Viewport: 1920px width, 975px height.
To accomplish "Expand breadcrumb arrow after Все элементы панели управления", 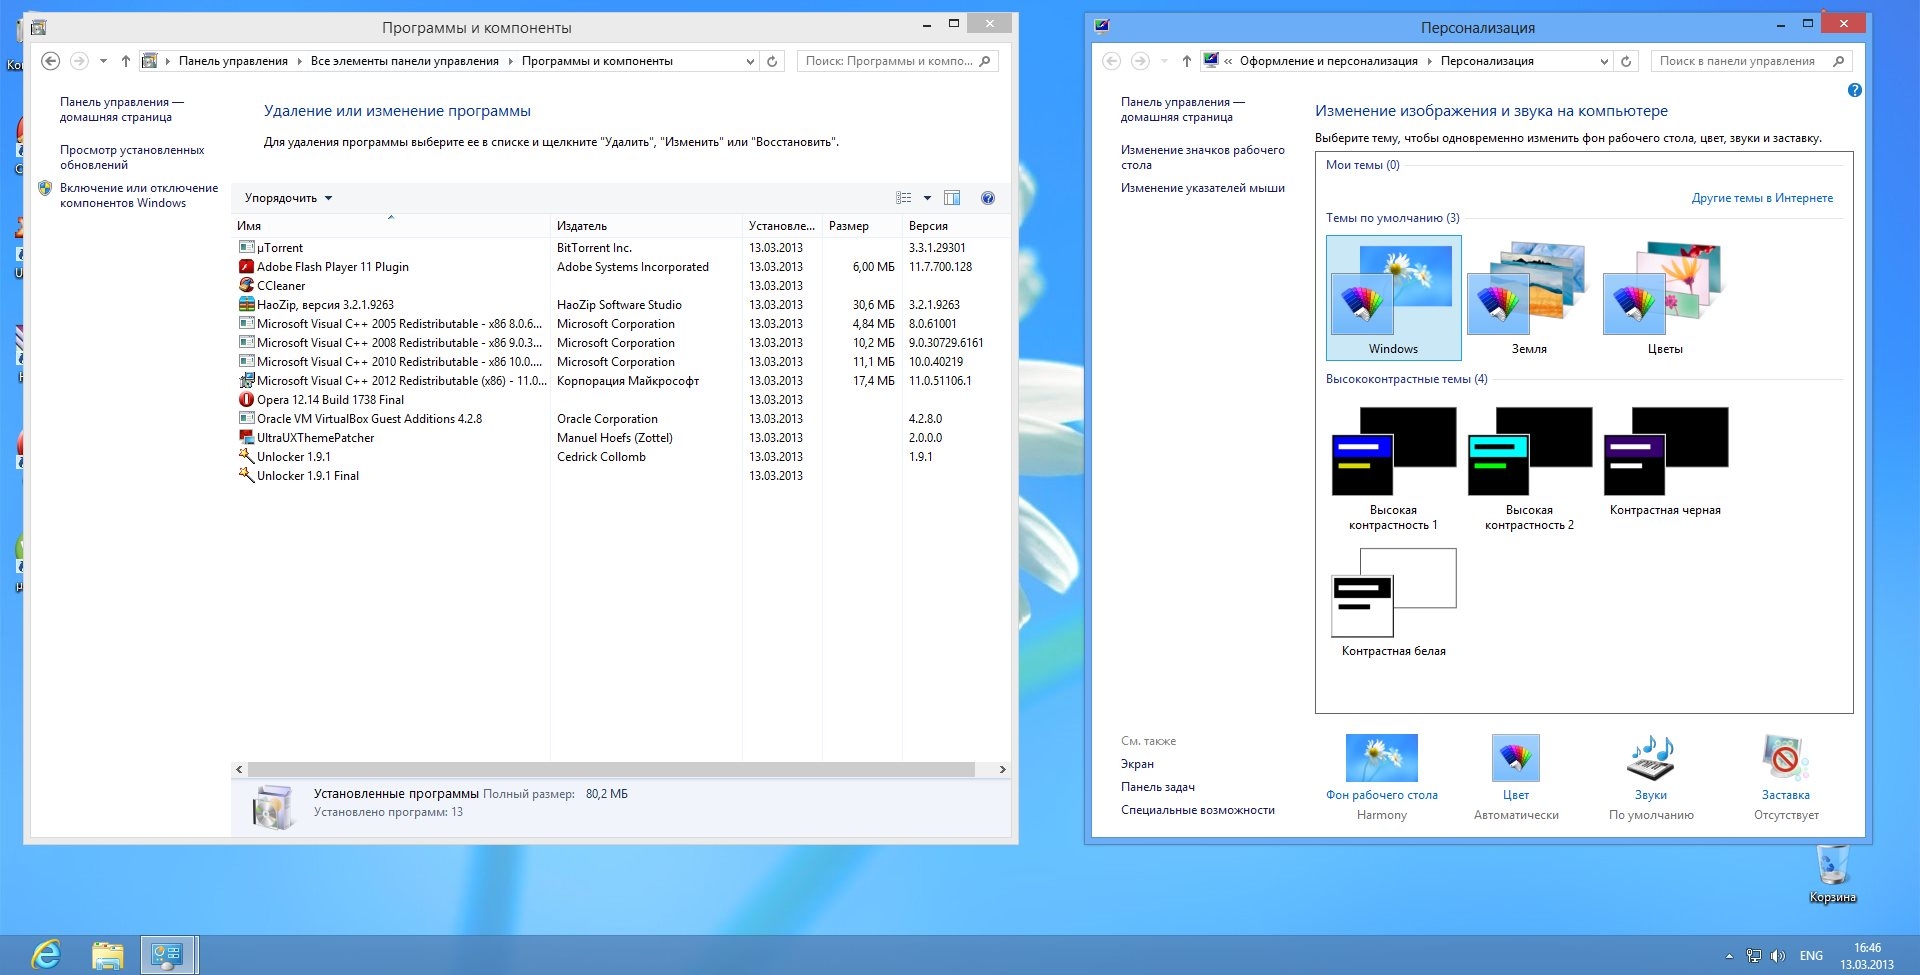I will pyautogui.click(x=510, y=61).
